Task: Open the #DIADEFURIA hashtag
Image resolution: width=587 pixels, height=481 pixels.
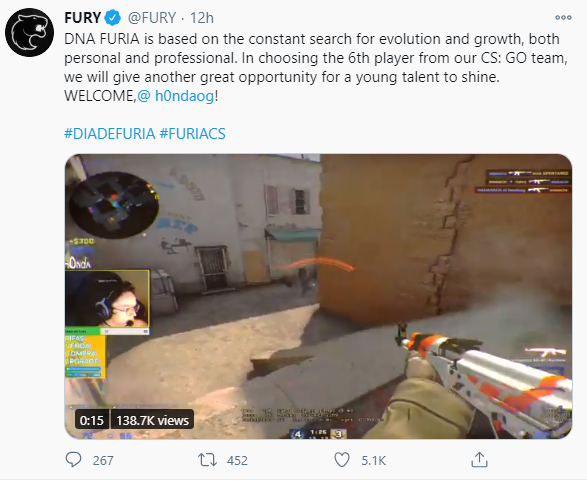Action: tap(109, 134)
